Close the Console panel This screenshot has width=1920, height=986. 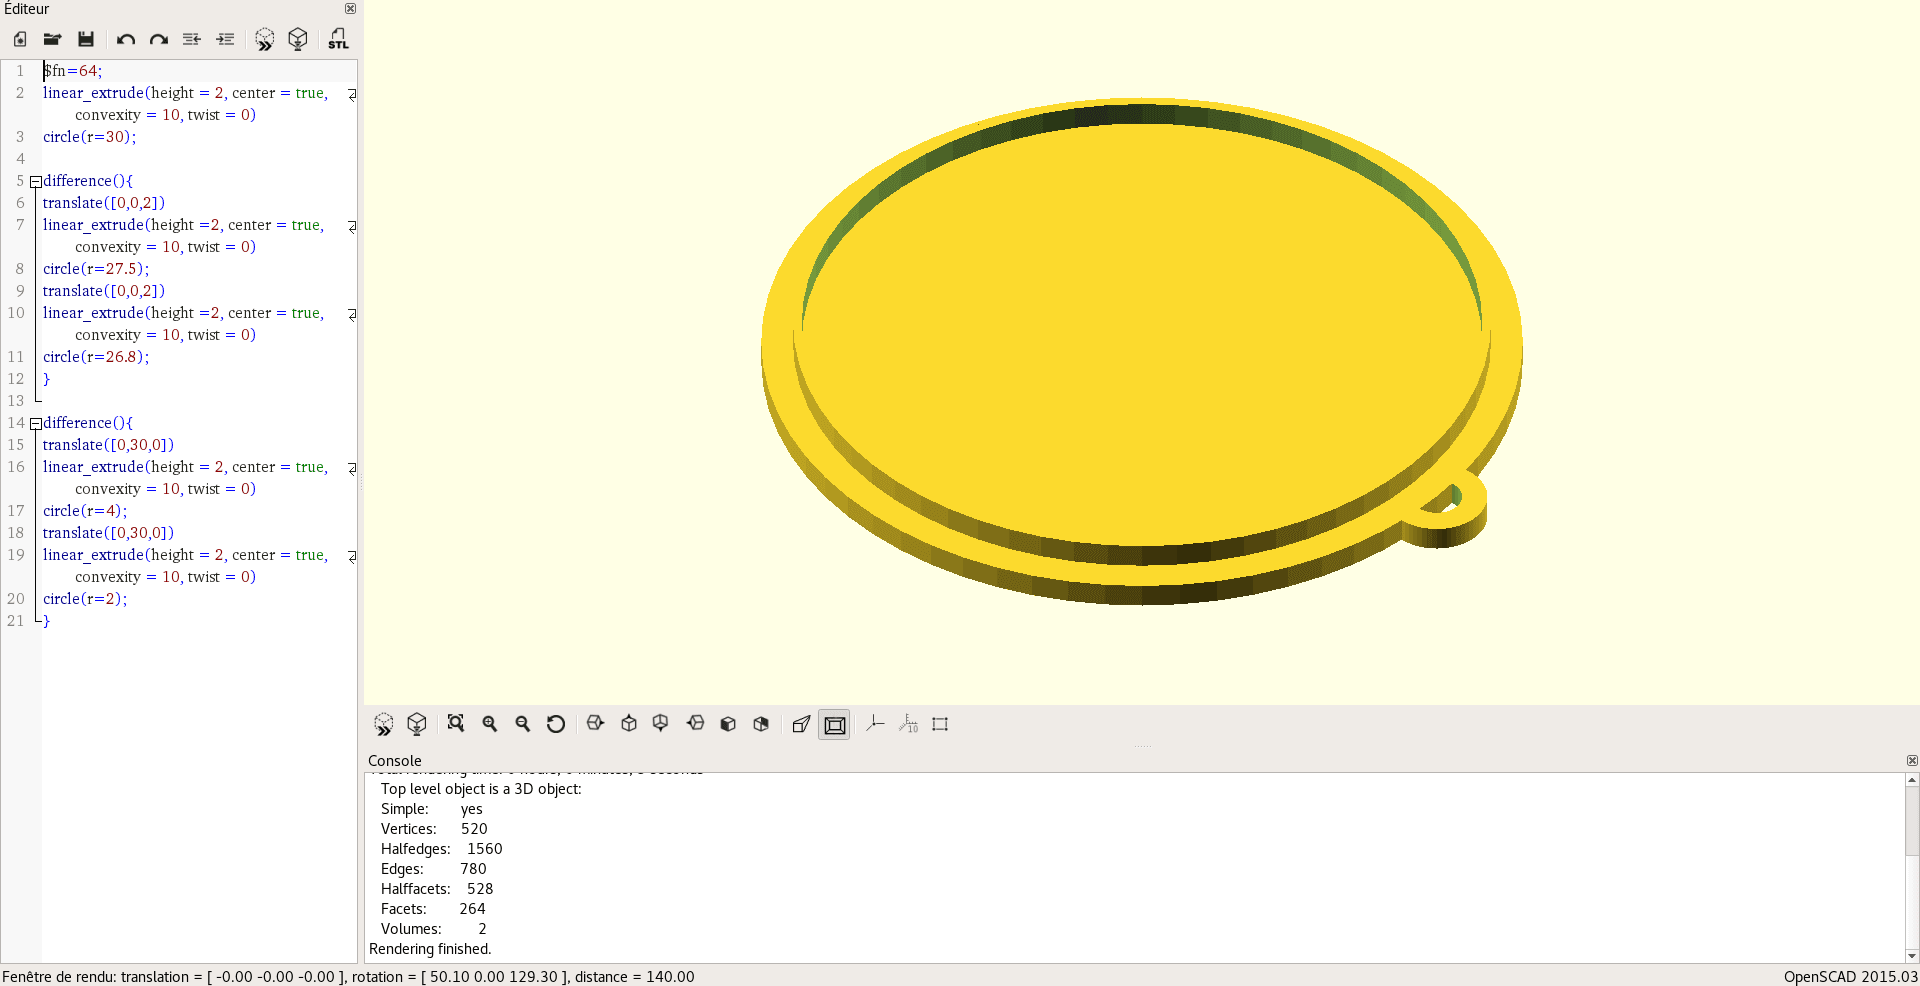(1912, 761)
